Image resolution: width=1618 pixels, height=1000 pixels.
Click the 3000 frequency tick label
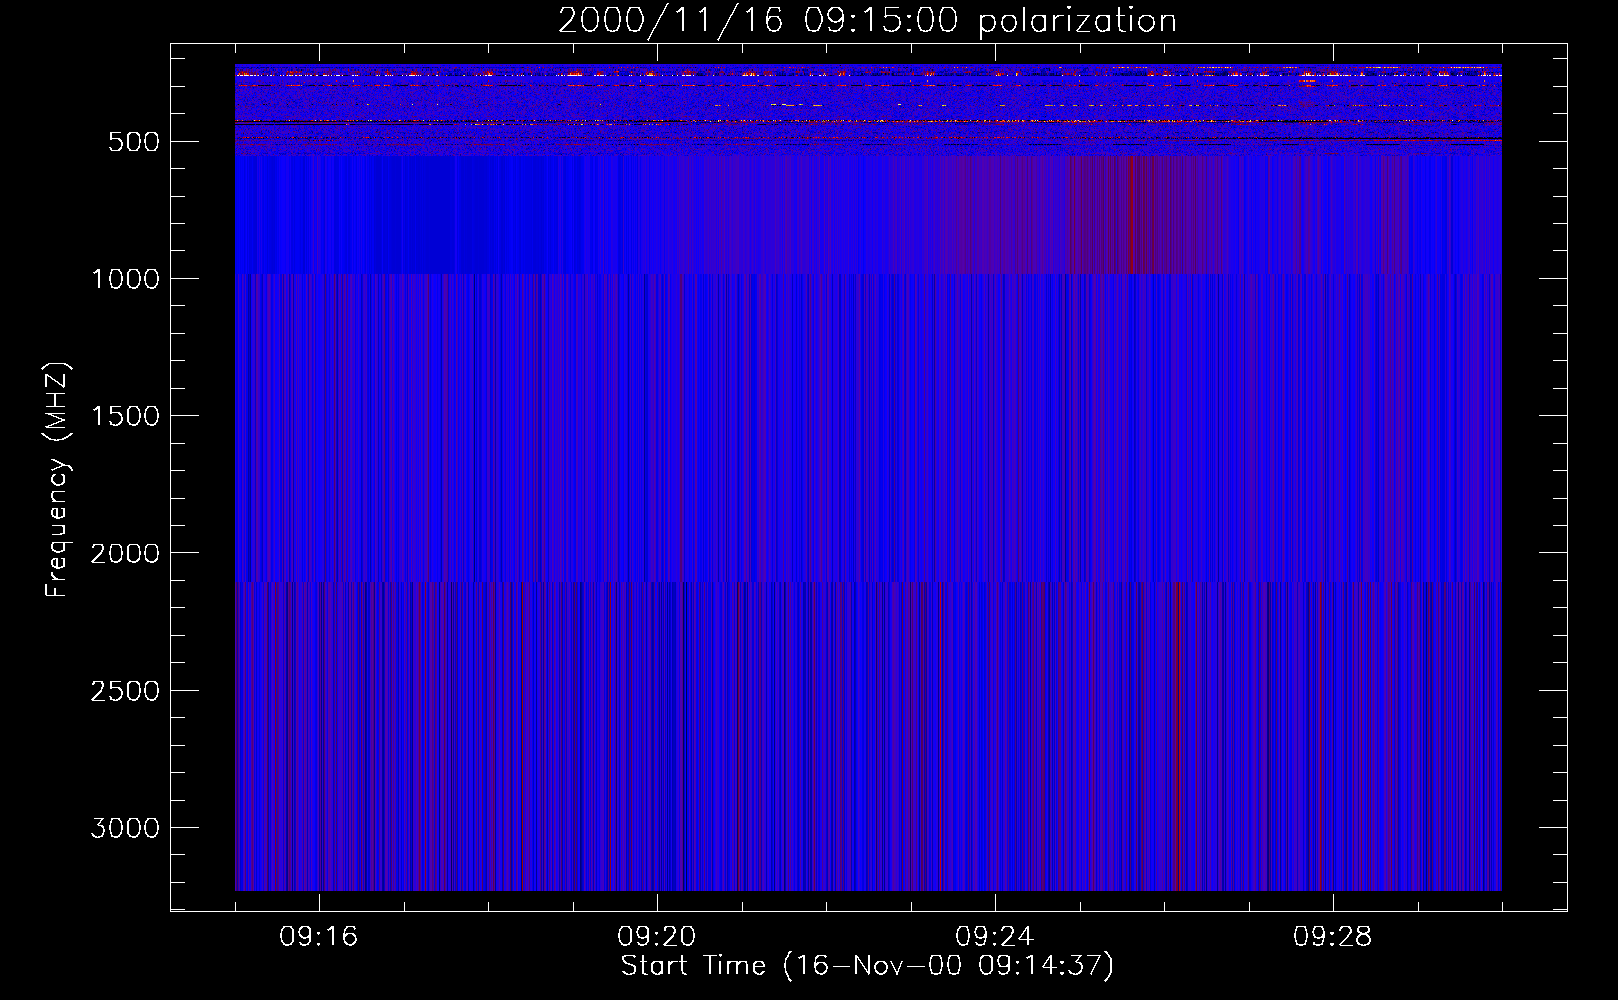[125, 828]
